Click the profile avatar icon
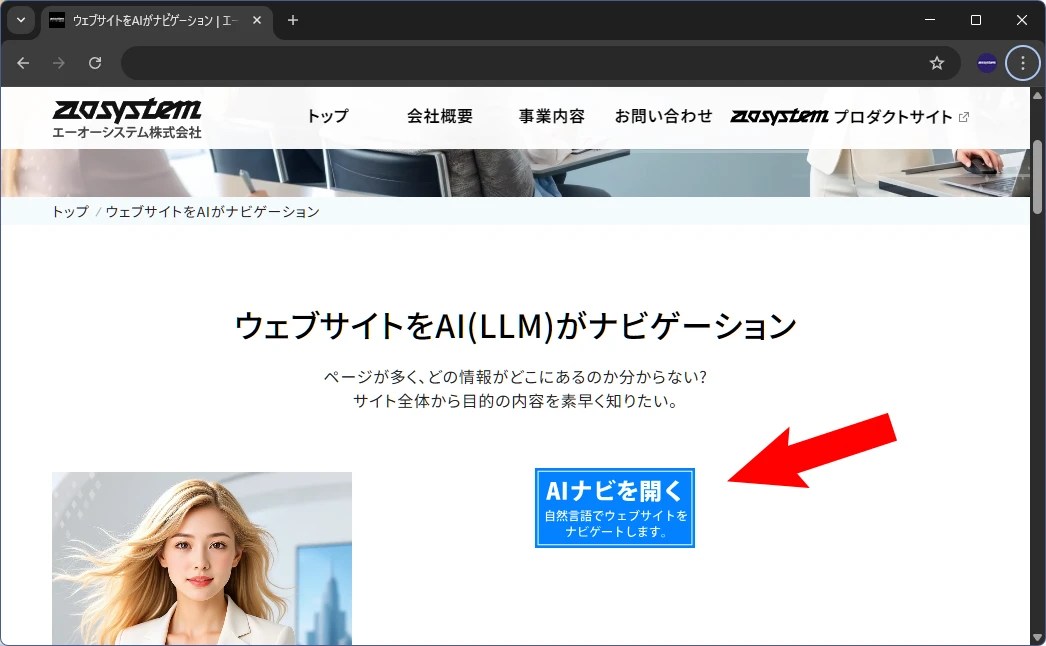1046x646 pixels. (987, 63)
